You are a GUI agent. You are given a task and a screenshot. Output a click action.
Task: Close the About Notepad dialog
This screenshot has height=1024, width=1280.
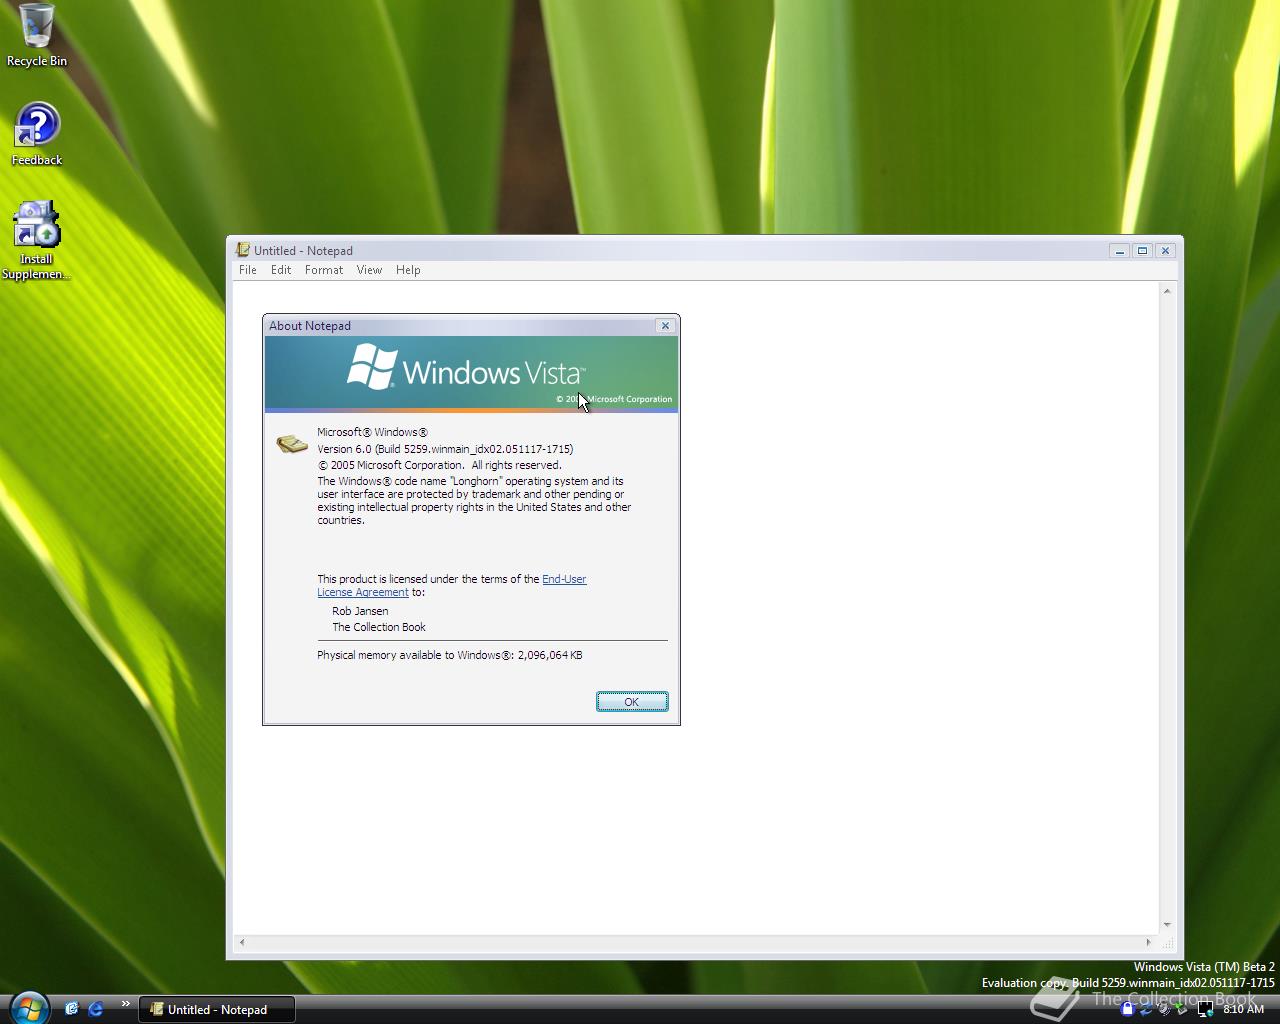click(x=665, y=326)
